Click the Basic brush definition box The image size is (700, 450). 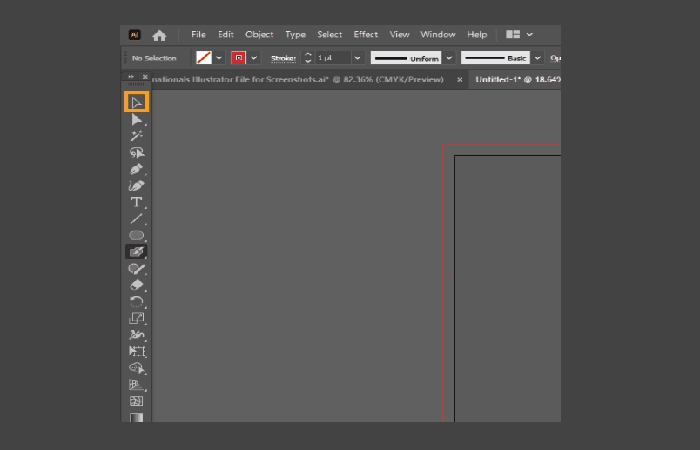tap(495, 58)
